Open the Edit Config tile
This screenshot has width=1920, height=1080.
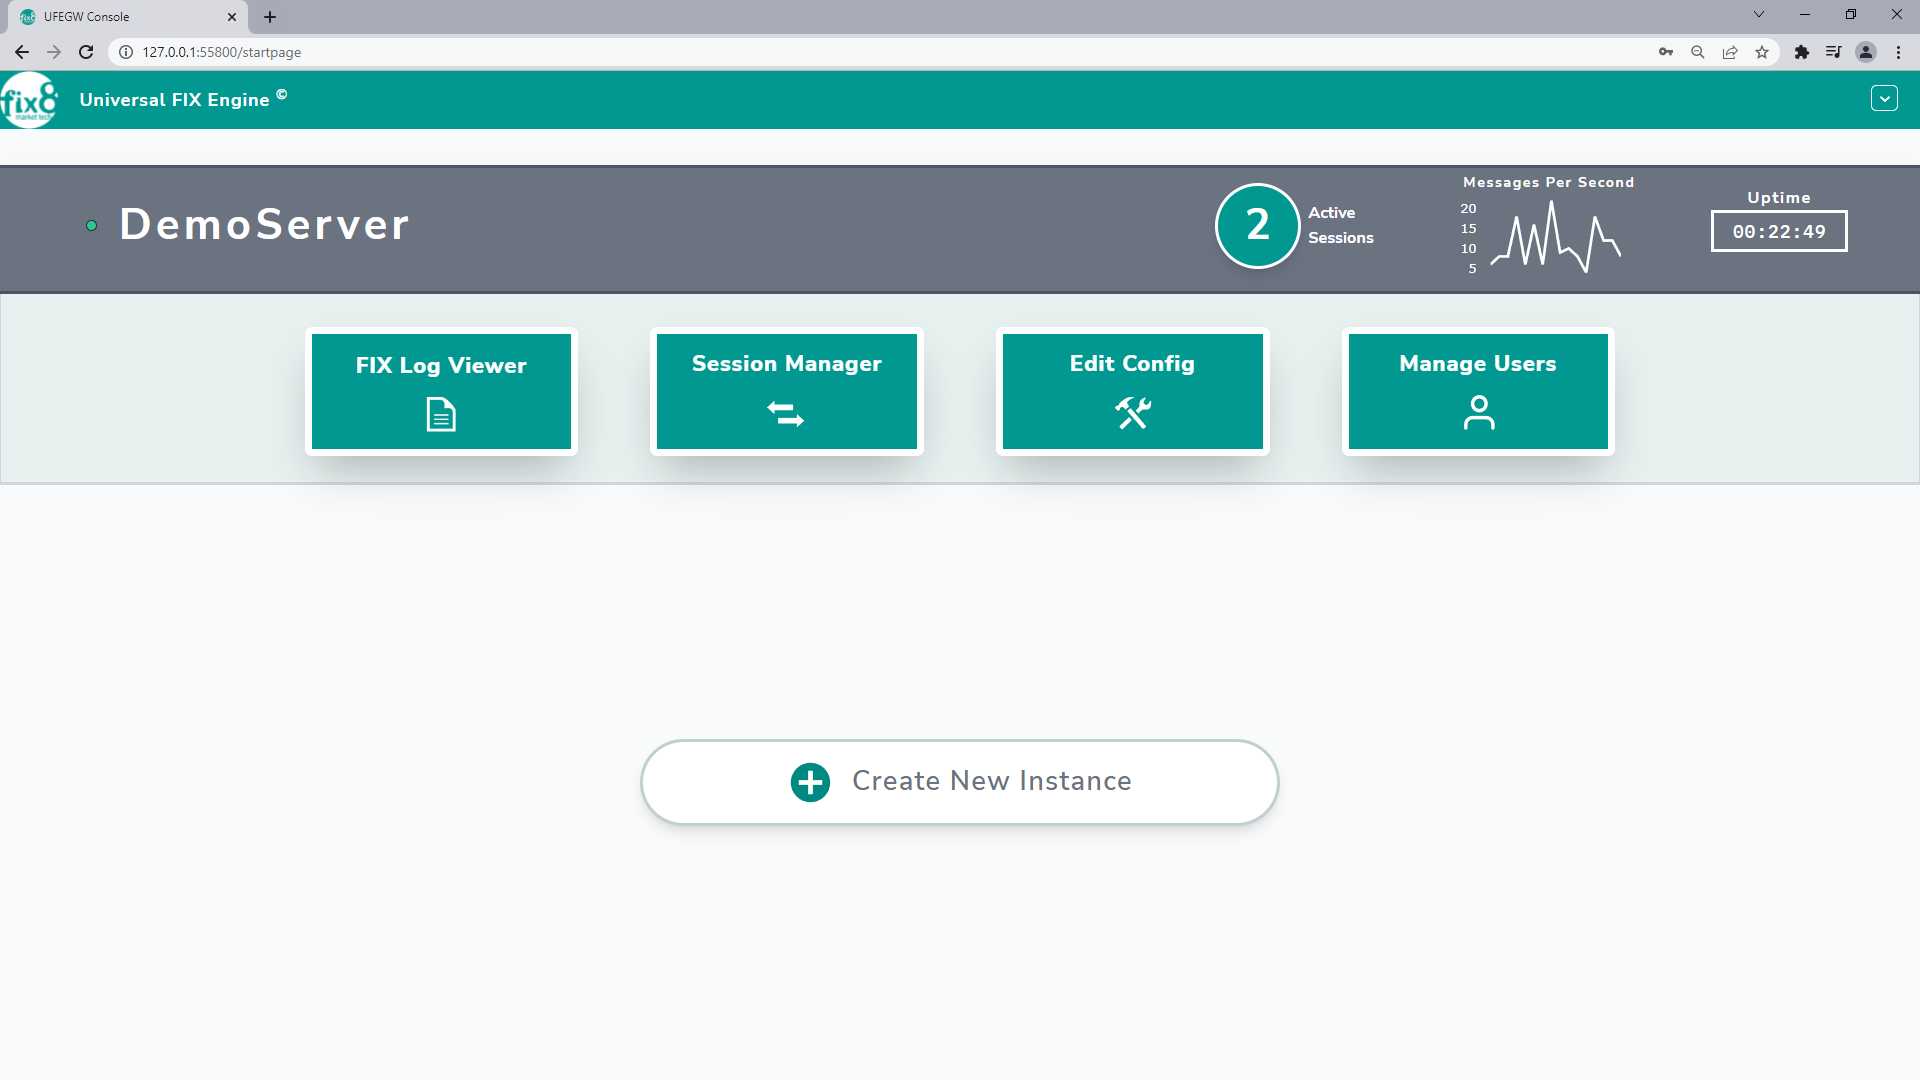tap(1132, 391)
